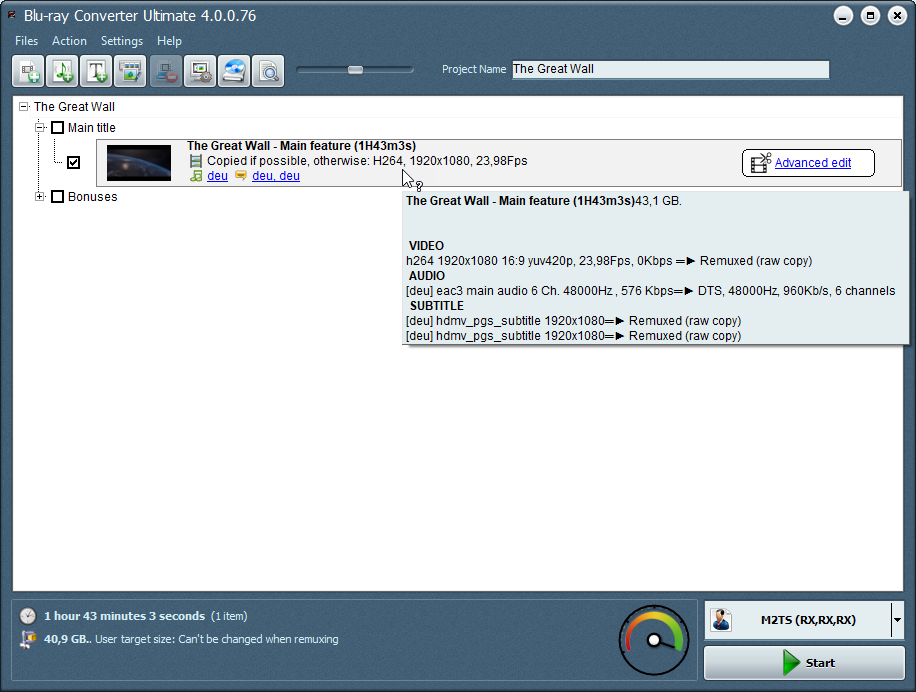Click the clock icon by total duration

[27, 616]
